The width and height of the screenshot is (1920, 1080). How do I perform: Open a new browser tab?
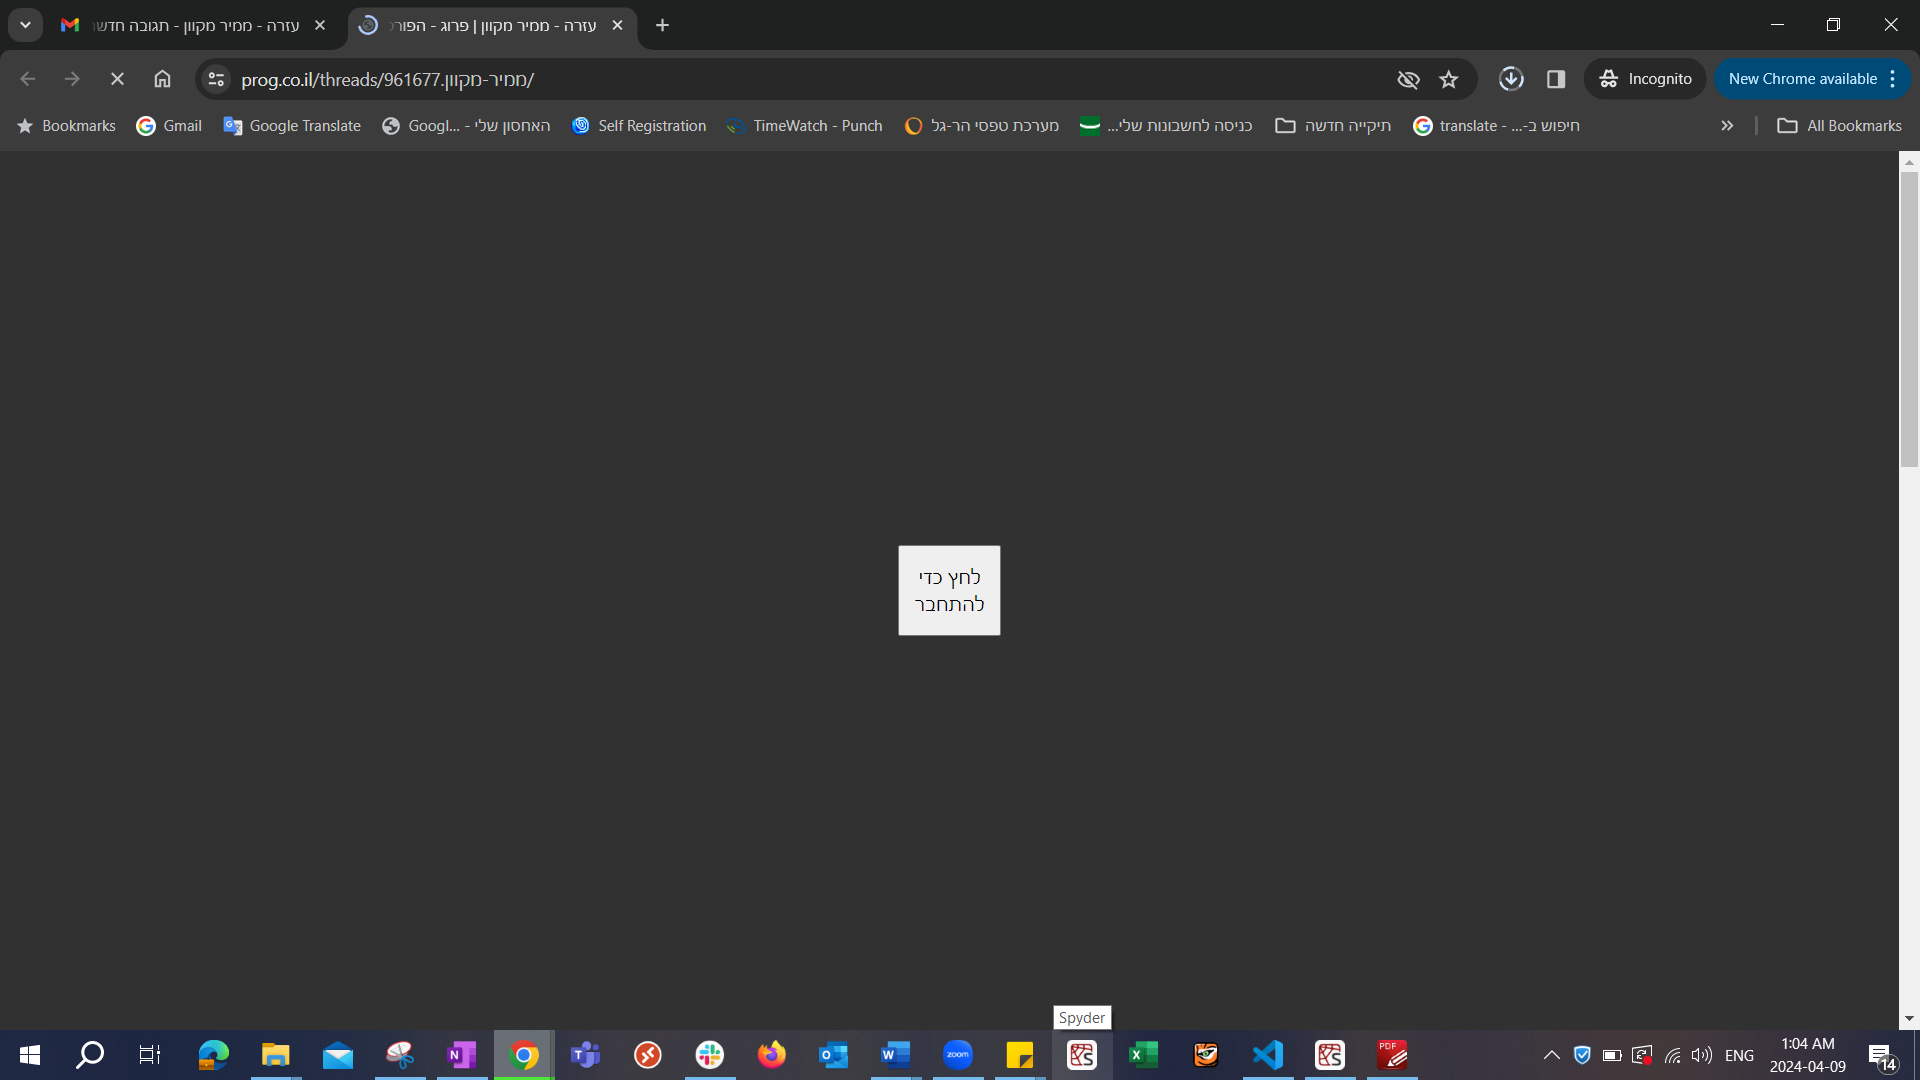(x=662, y=25)
